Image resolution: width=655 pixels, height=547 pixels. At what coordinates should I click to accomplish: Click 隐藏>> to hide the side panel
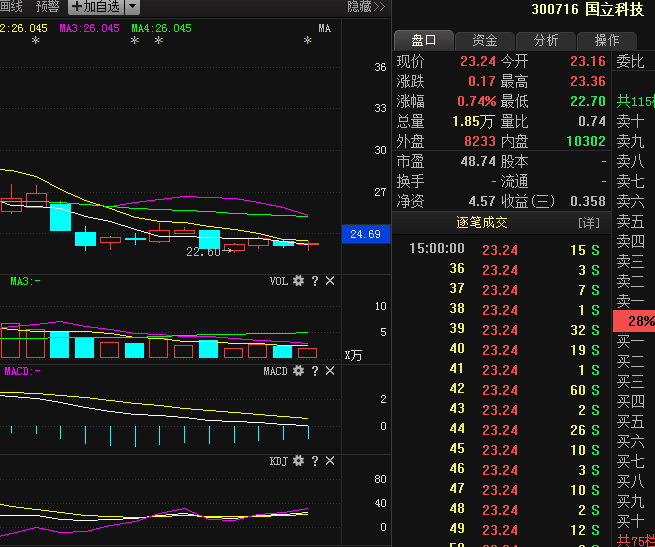pyautogui.click(x=366, y=6)
